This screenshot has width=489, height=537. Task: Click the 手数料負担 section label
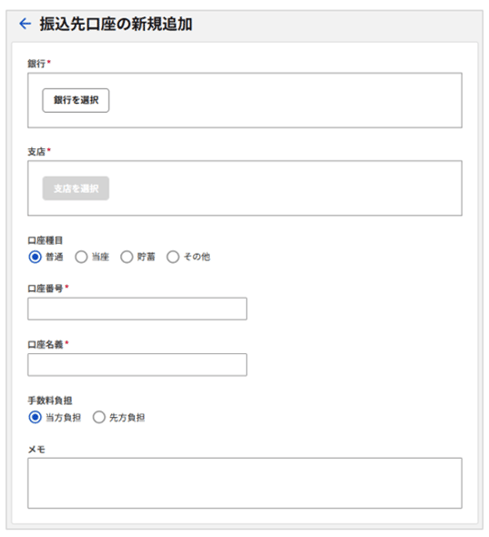pos(50,400)
